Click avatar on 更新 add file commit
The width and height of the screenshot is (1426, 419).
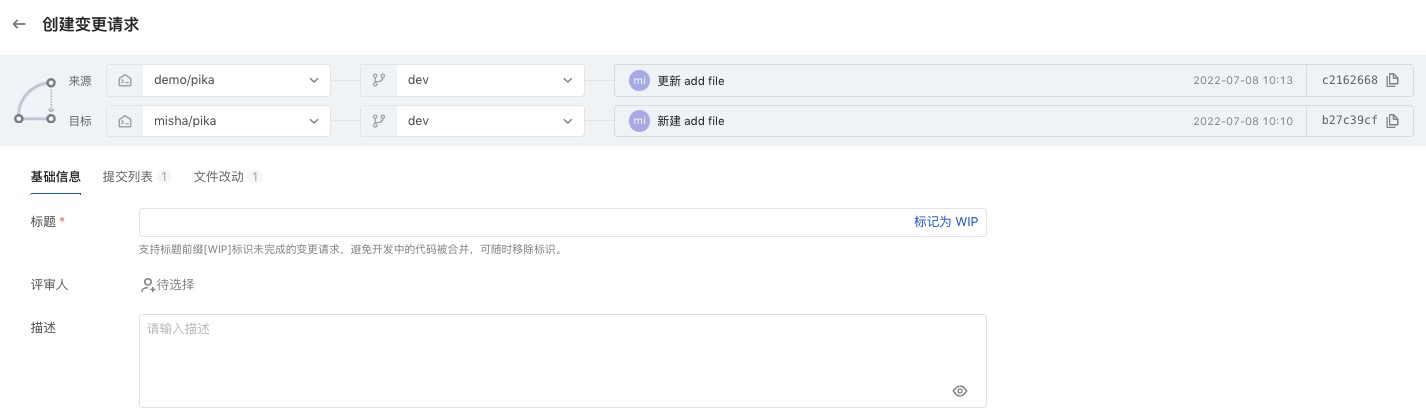coord(639,80)
